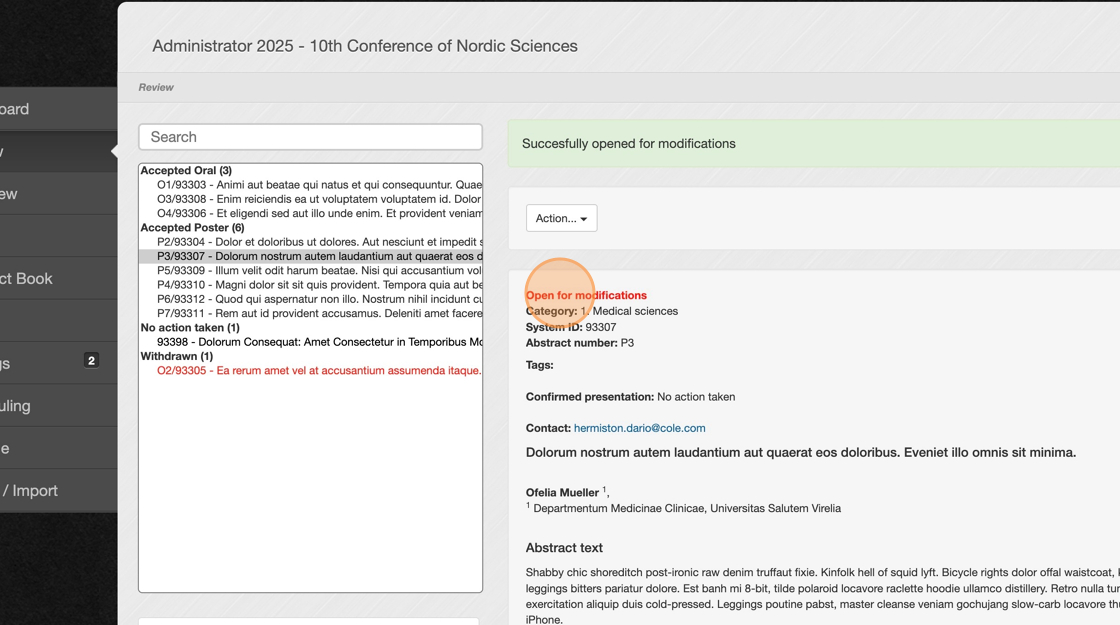Open the no-action abstract 93398

[318, 342]
